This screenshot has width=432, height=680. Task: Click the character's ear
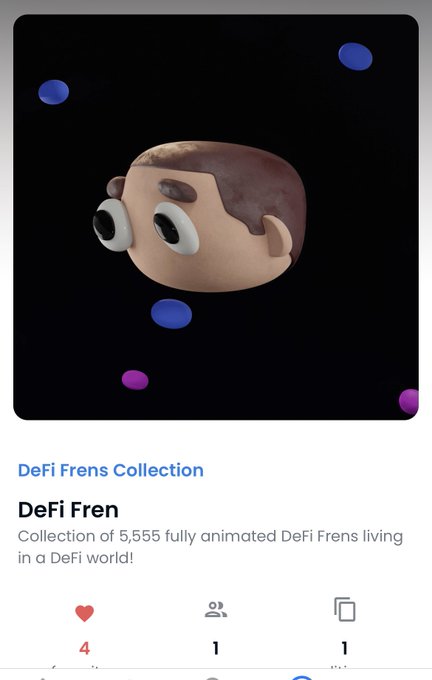(277, 236)
